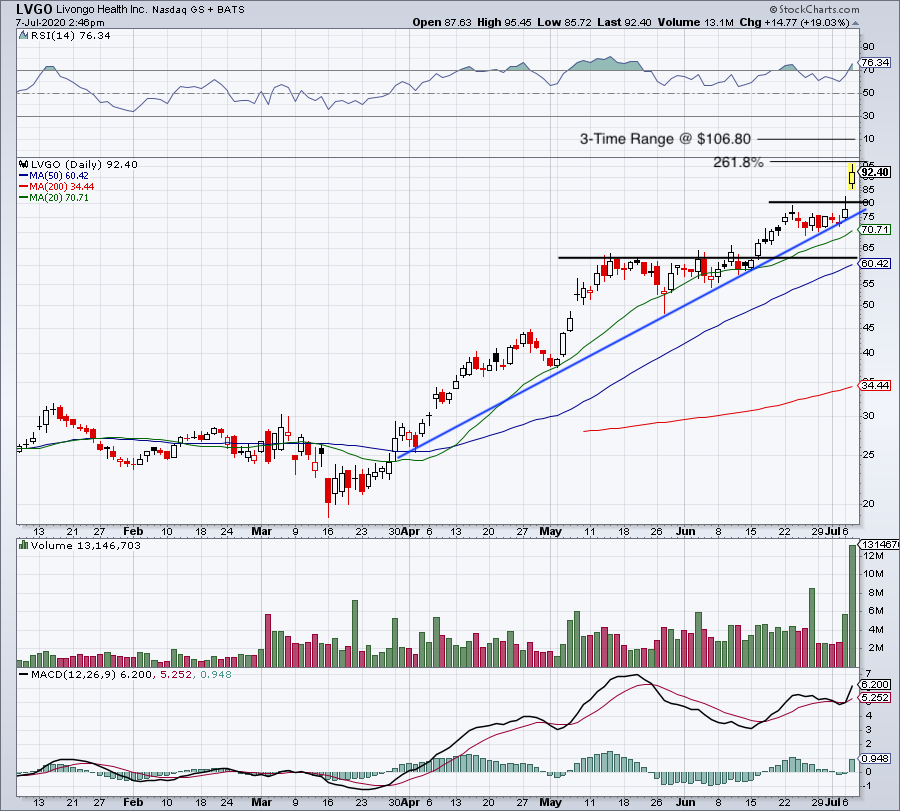Click the RSI(14) indicator legend icon
This screenshot has width=900, height=811.
[x=24, y=36]
